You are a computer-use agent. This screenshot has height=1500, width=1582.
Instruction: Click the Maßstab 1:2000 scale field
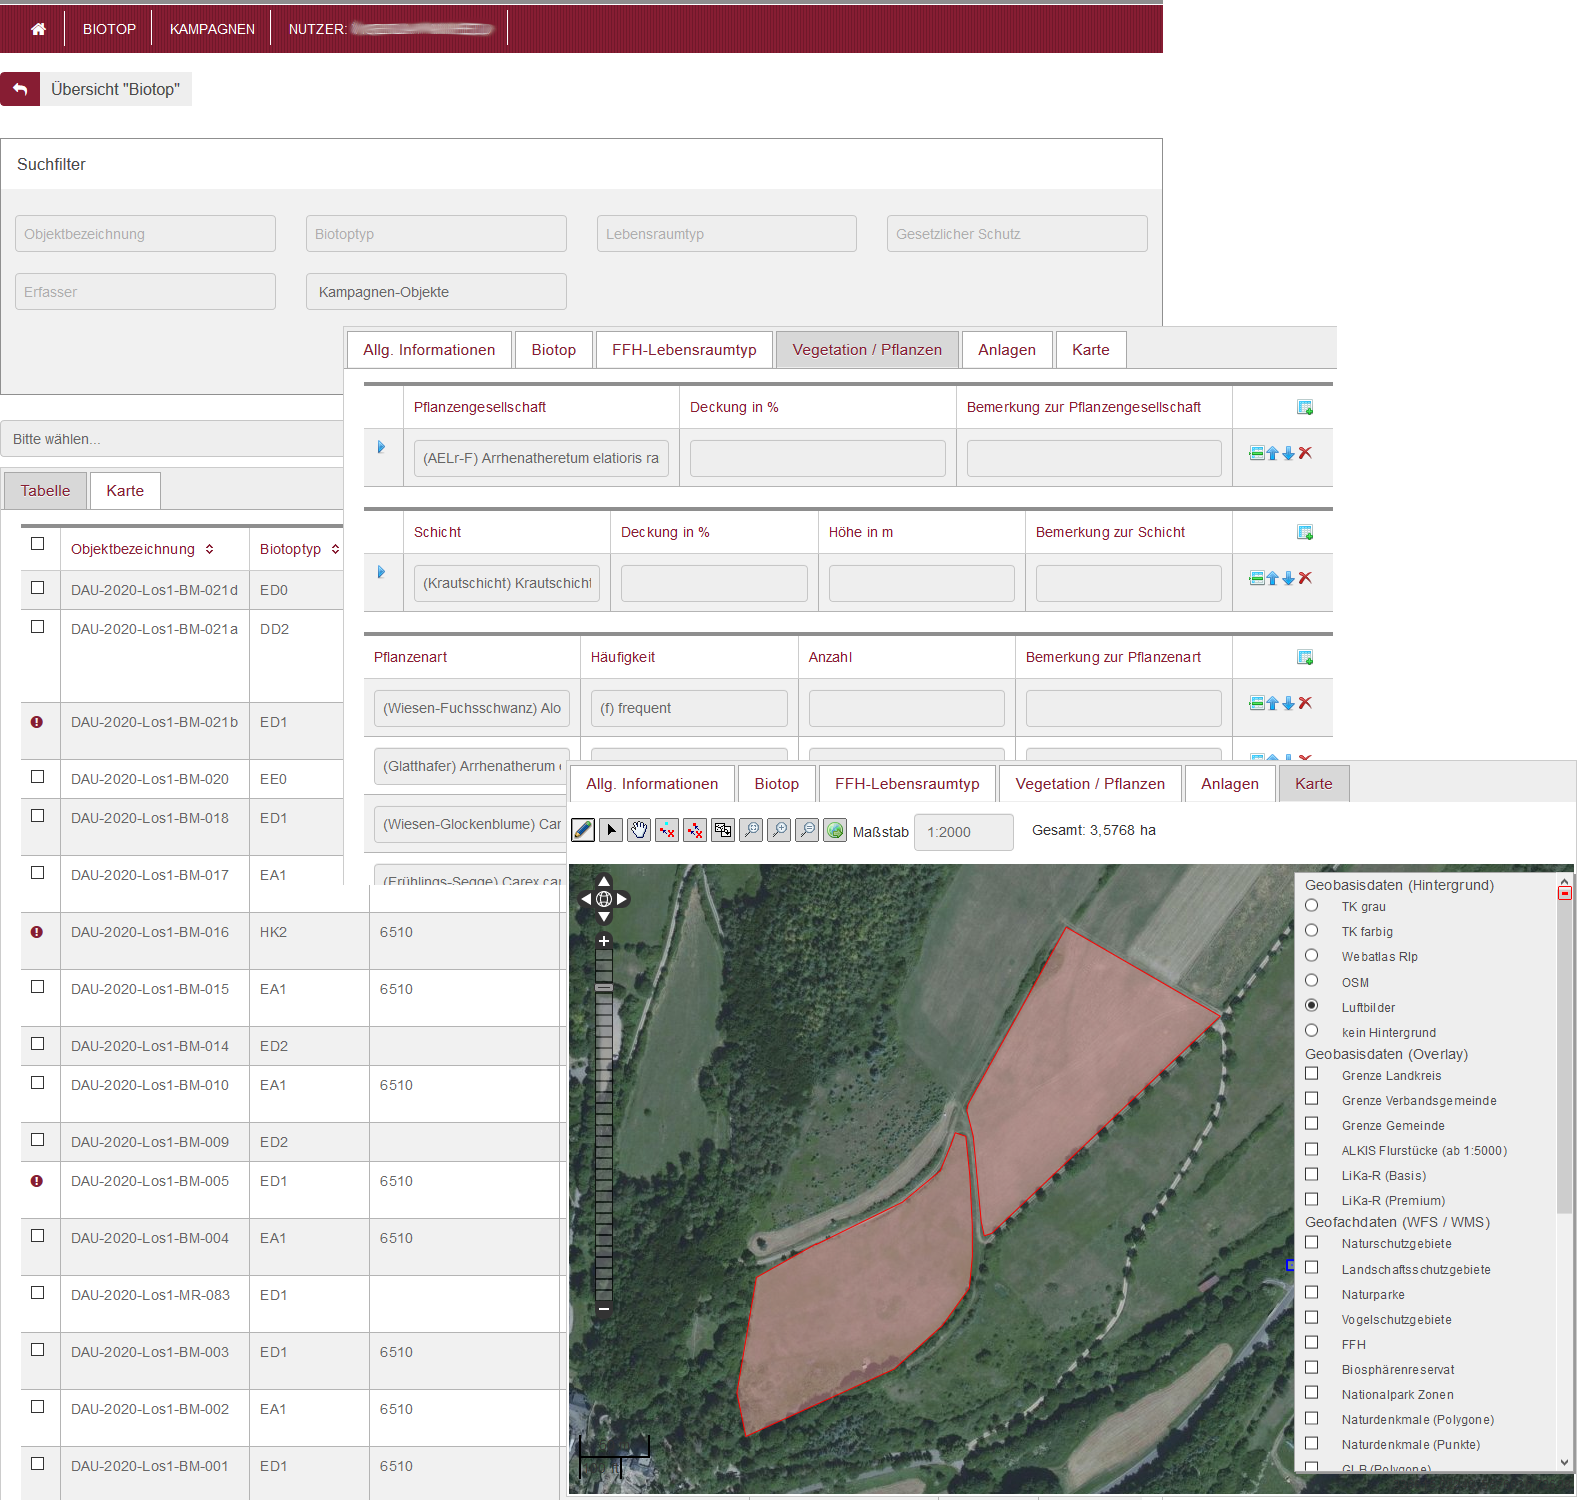963,832
